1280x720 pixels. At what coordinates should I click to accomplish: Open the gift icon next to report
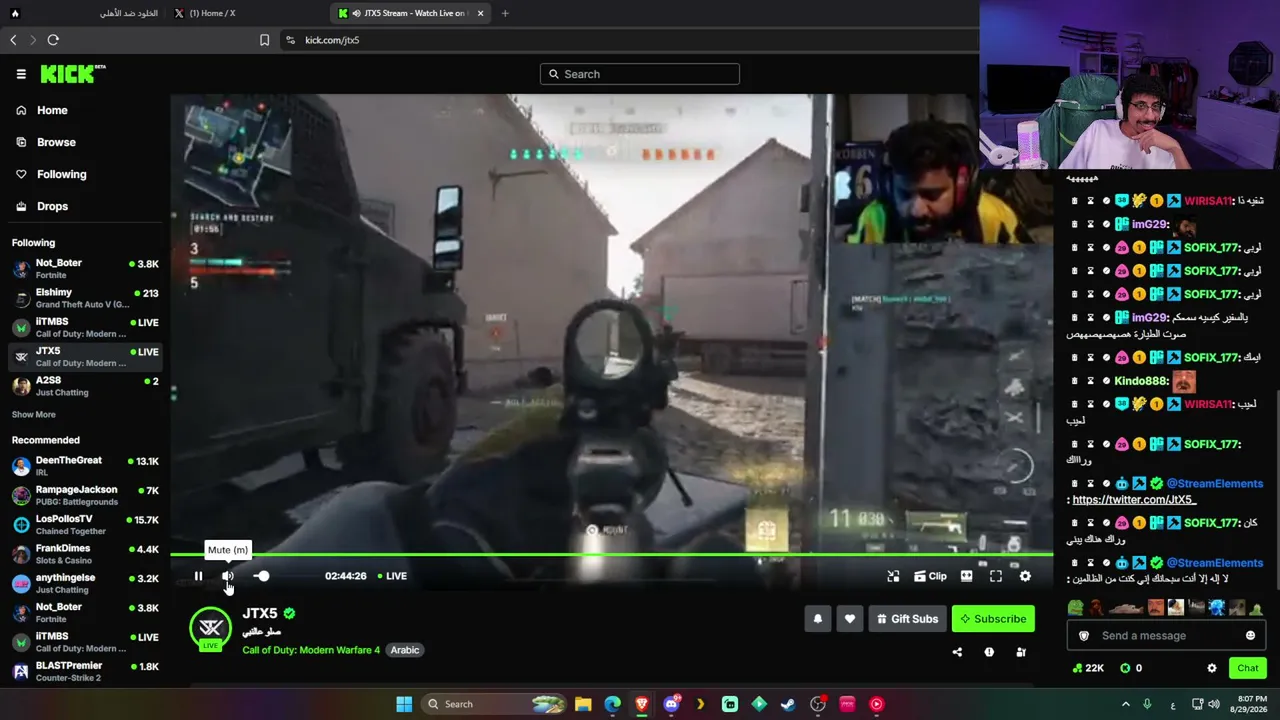coord(1021,652)
